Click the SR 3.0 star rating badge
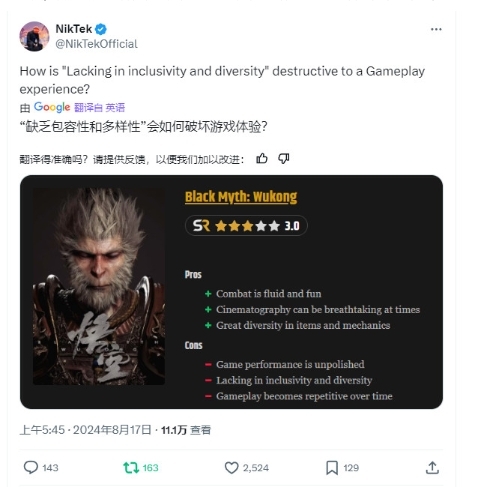Screen dimensions: 479x487 coord(246,226)
